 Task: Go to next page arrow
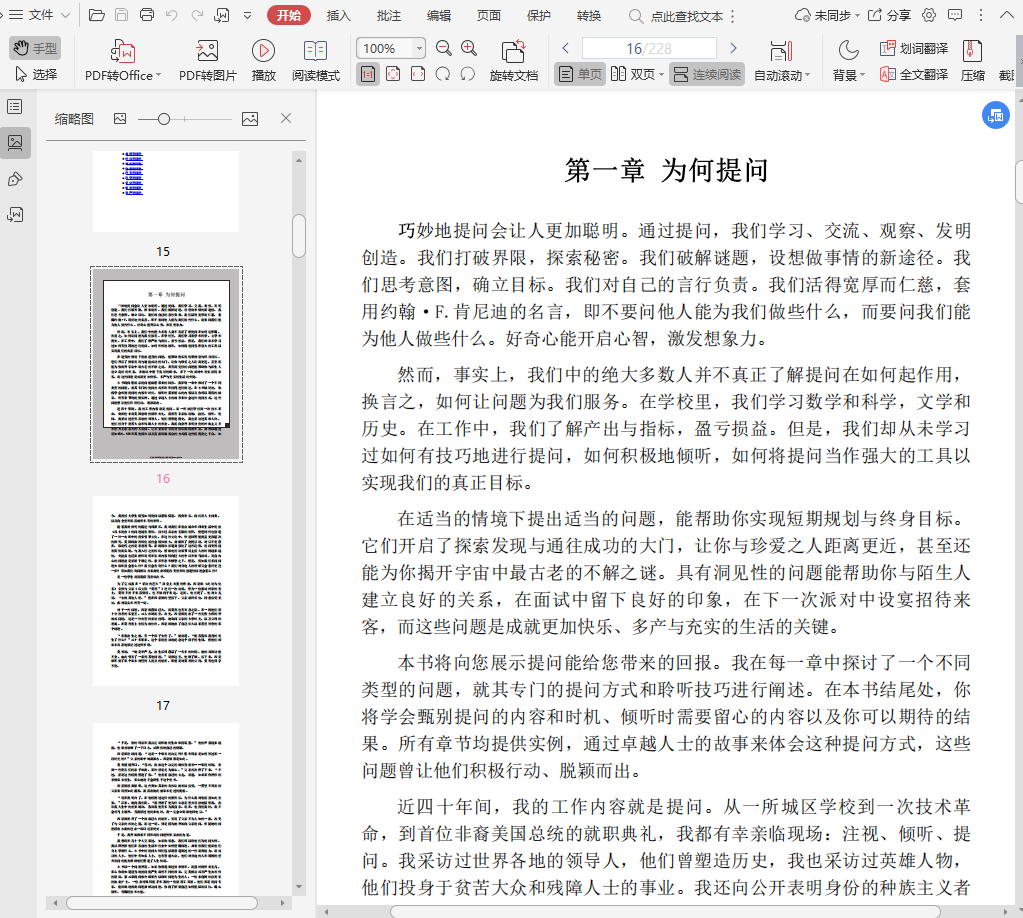pos(733,48)
